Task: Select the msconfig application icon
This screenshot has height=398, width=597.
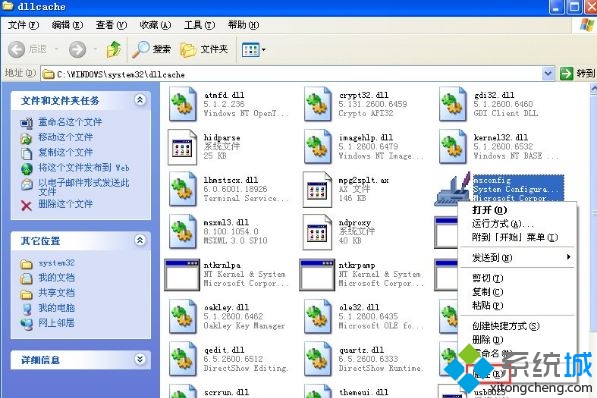Action: 453,189
